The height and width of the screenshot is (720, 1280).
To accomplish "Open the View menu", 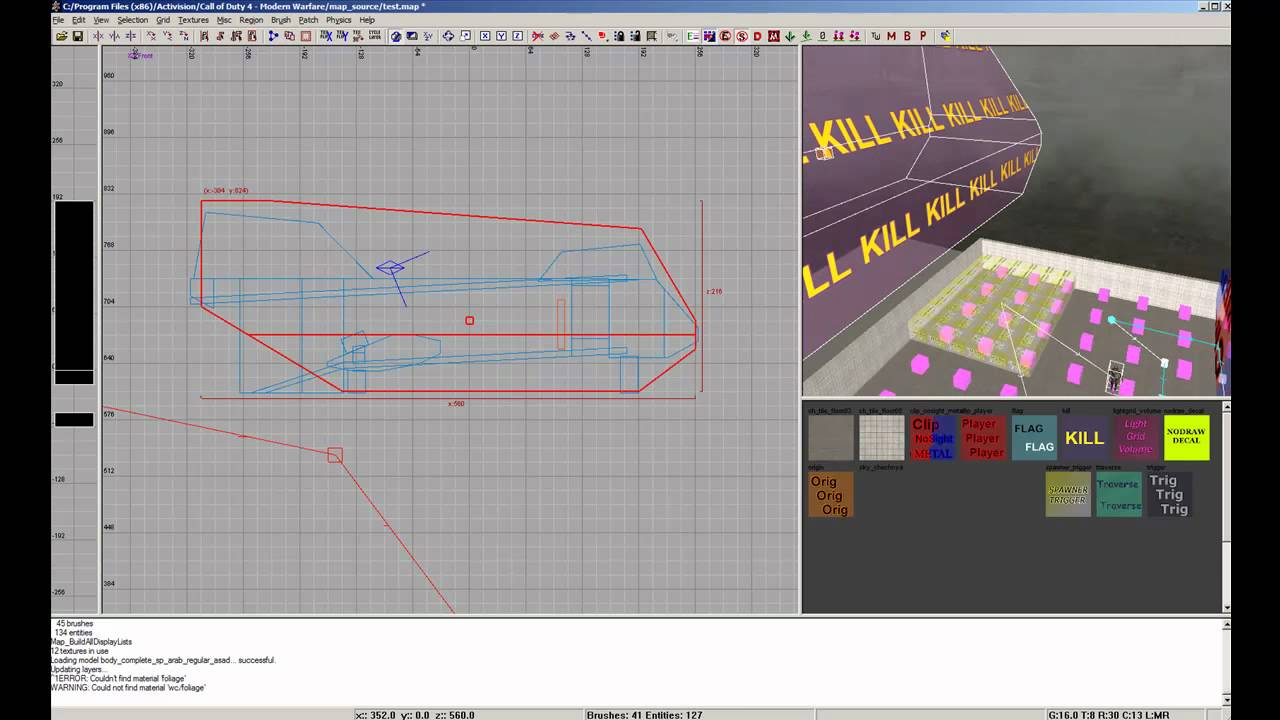I will (x=101, y=20).
